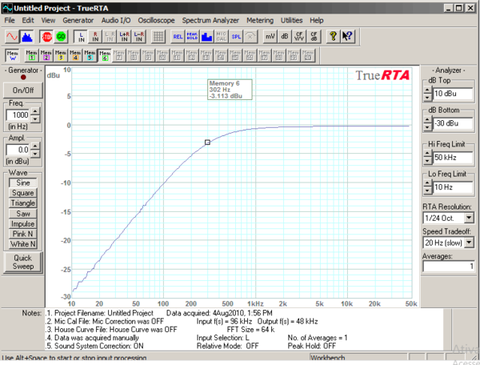Screen dimensions: 480x365
Task: Click the Freq input field showing 1000
Action: 19,115
